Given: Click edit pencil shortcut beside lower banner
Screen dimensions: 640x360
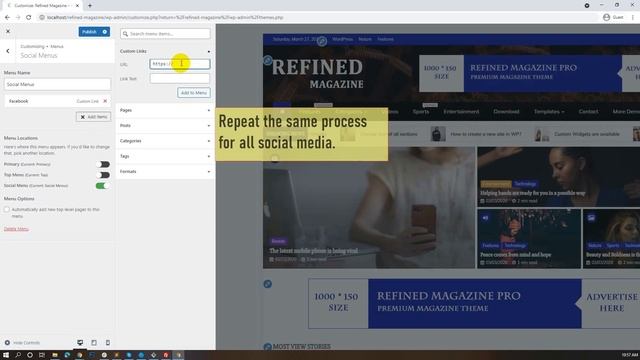Looking at the screenshot, I should coord(268,284).
